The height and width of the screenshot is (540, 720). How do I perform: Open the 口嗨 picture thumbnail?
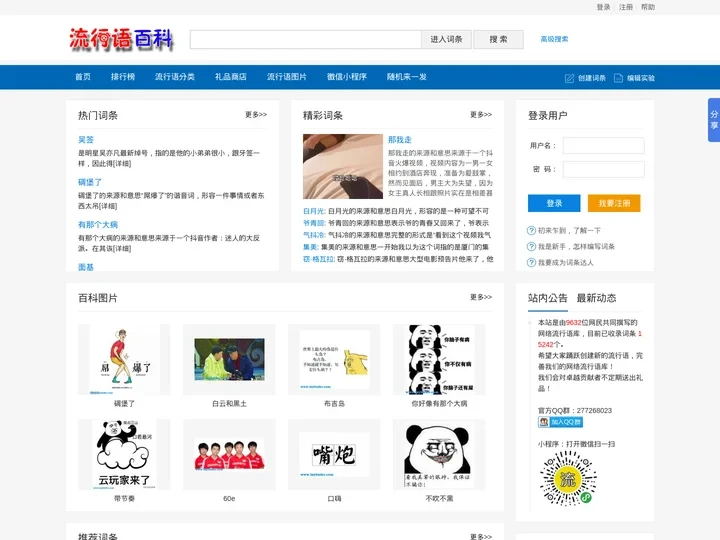[x=334, y=454]
